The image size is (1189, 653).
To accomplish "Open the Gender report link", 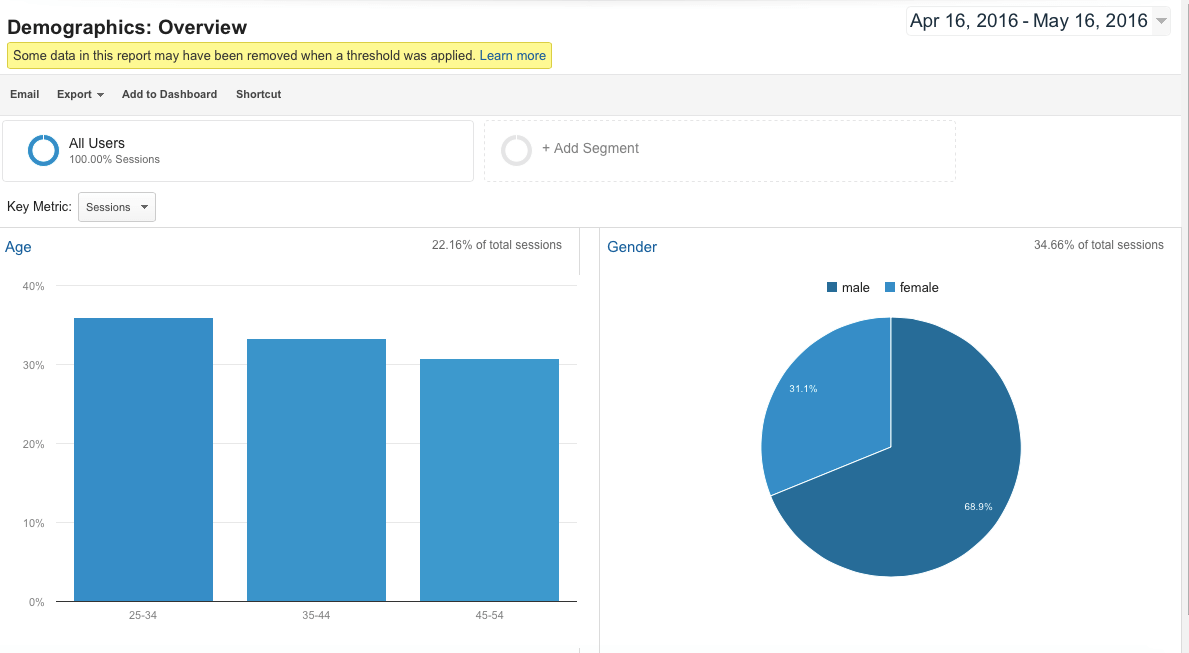I will 632,247.
